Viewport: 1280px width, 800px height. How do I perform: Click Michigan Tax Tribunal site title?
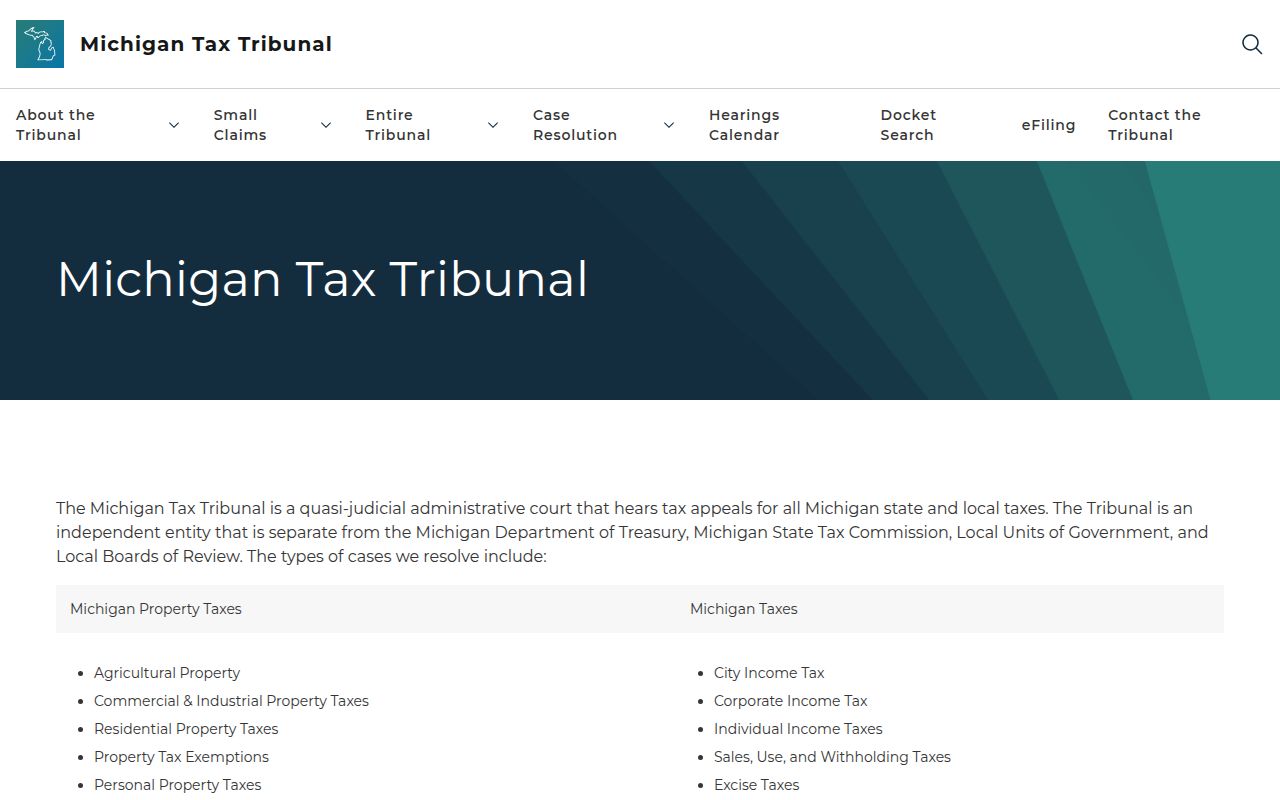point(206,44)
